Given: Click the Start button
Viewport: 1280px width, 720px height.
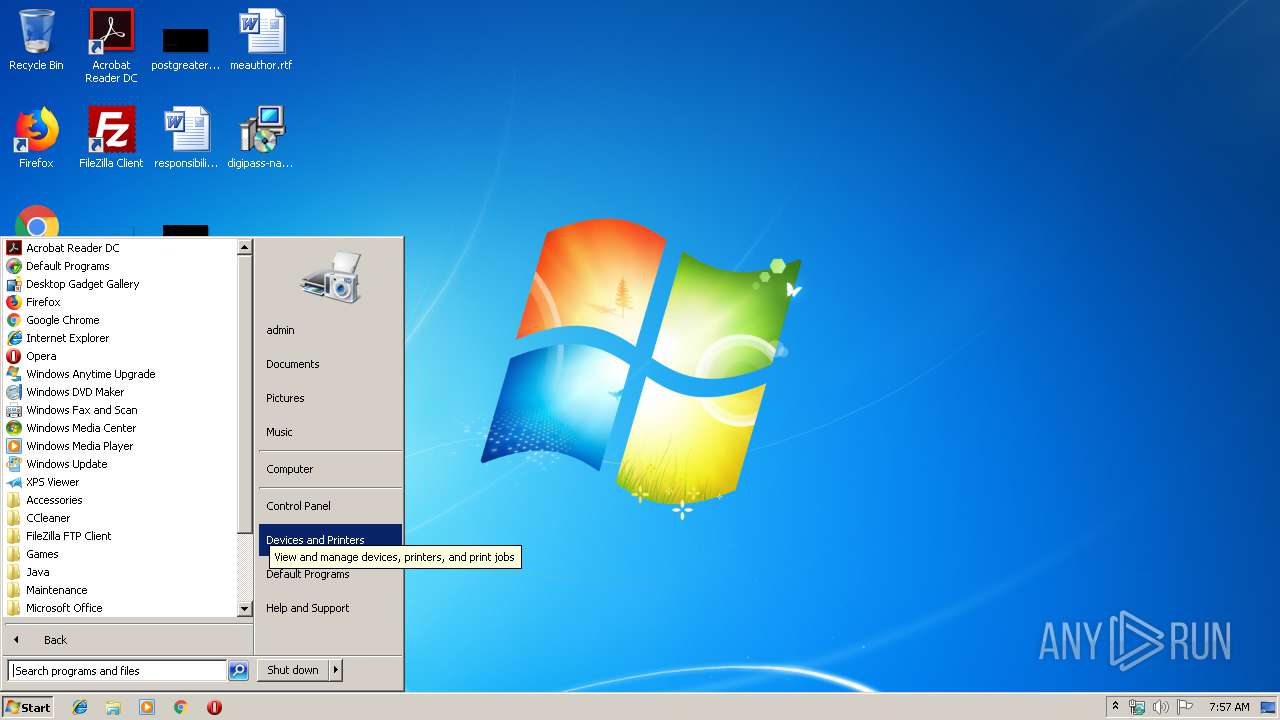Looking at the screenshot, I should click(28, 707).
